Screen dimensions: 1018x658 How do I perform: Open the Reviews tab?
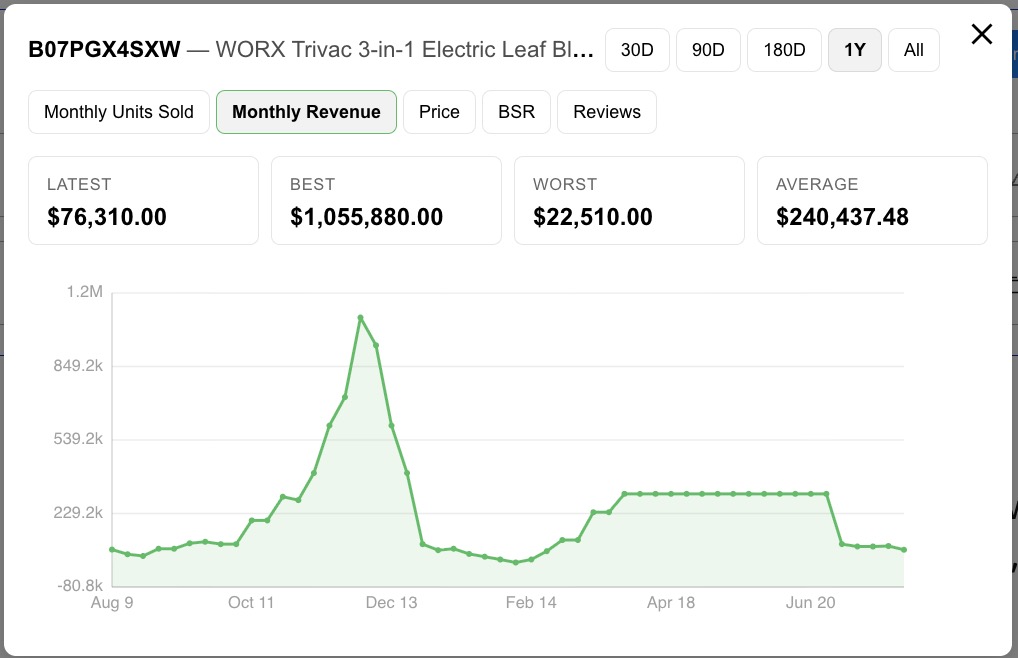tap(607, 112)
